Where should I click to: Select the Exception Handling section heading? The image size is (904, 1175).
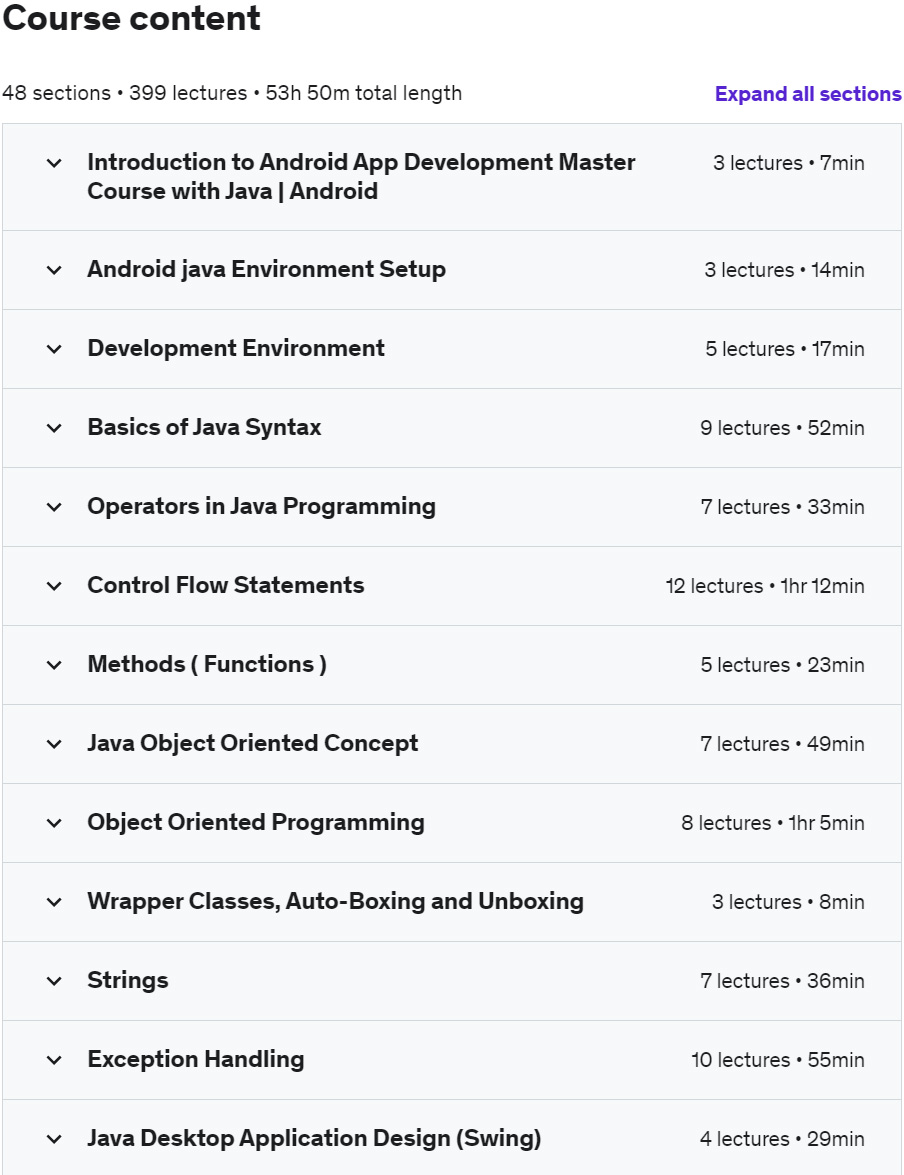(x=196, y=1059)
